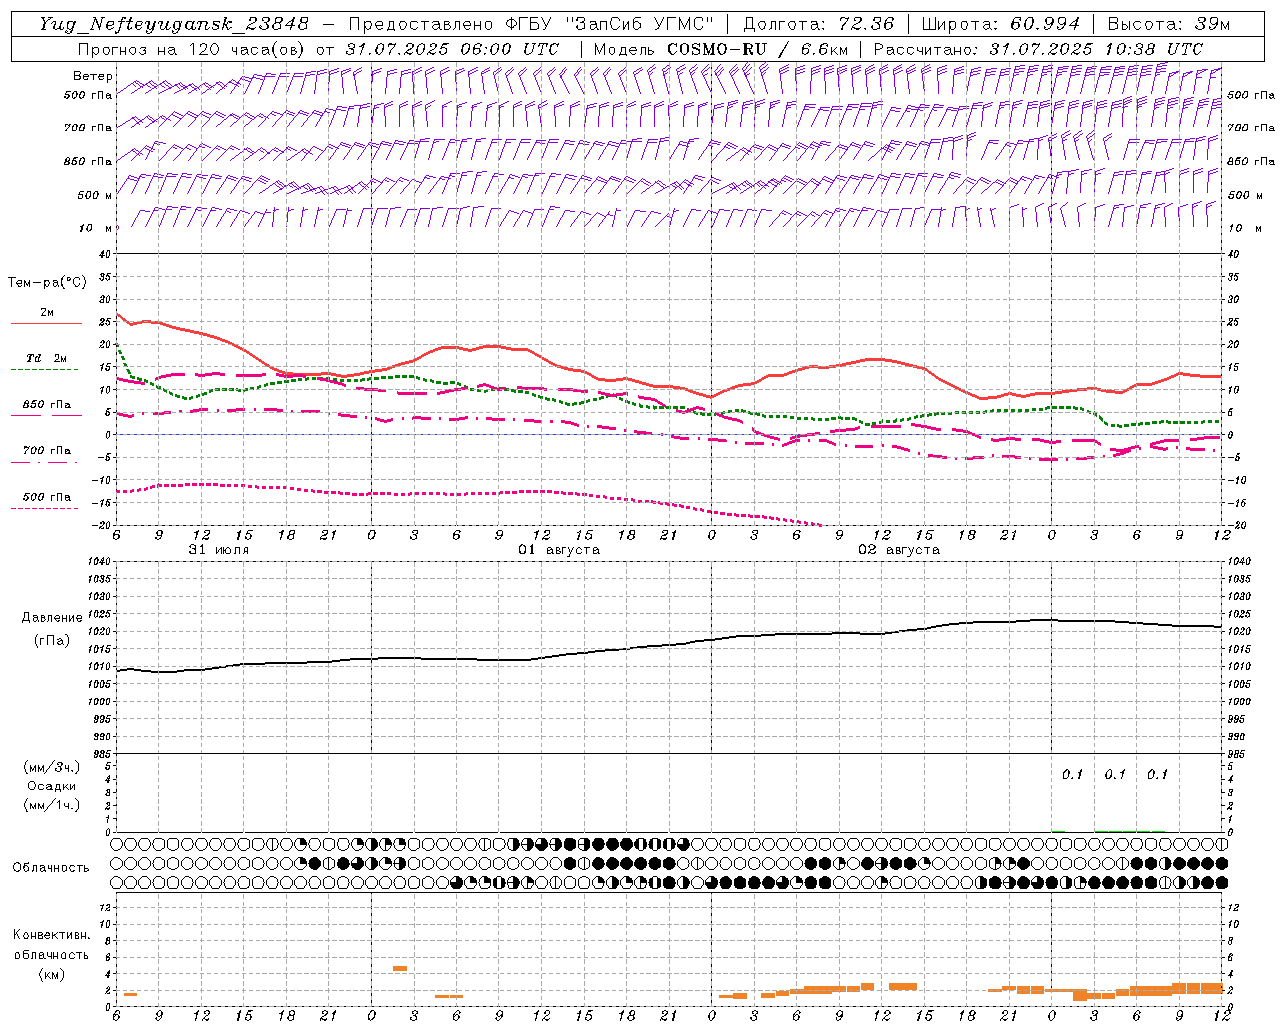
Task: Click the Td 2м dew point legend label
Action: 46,358
